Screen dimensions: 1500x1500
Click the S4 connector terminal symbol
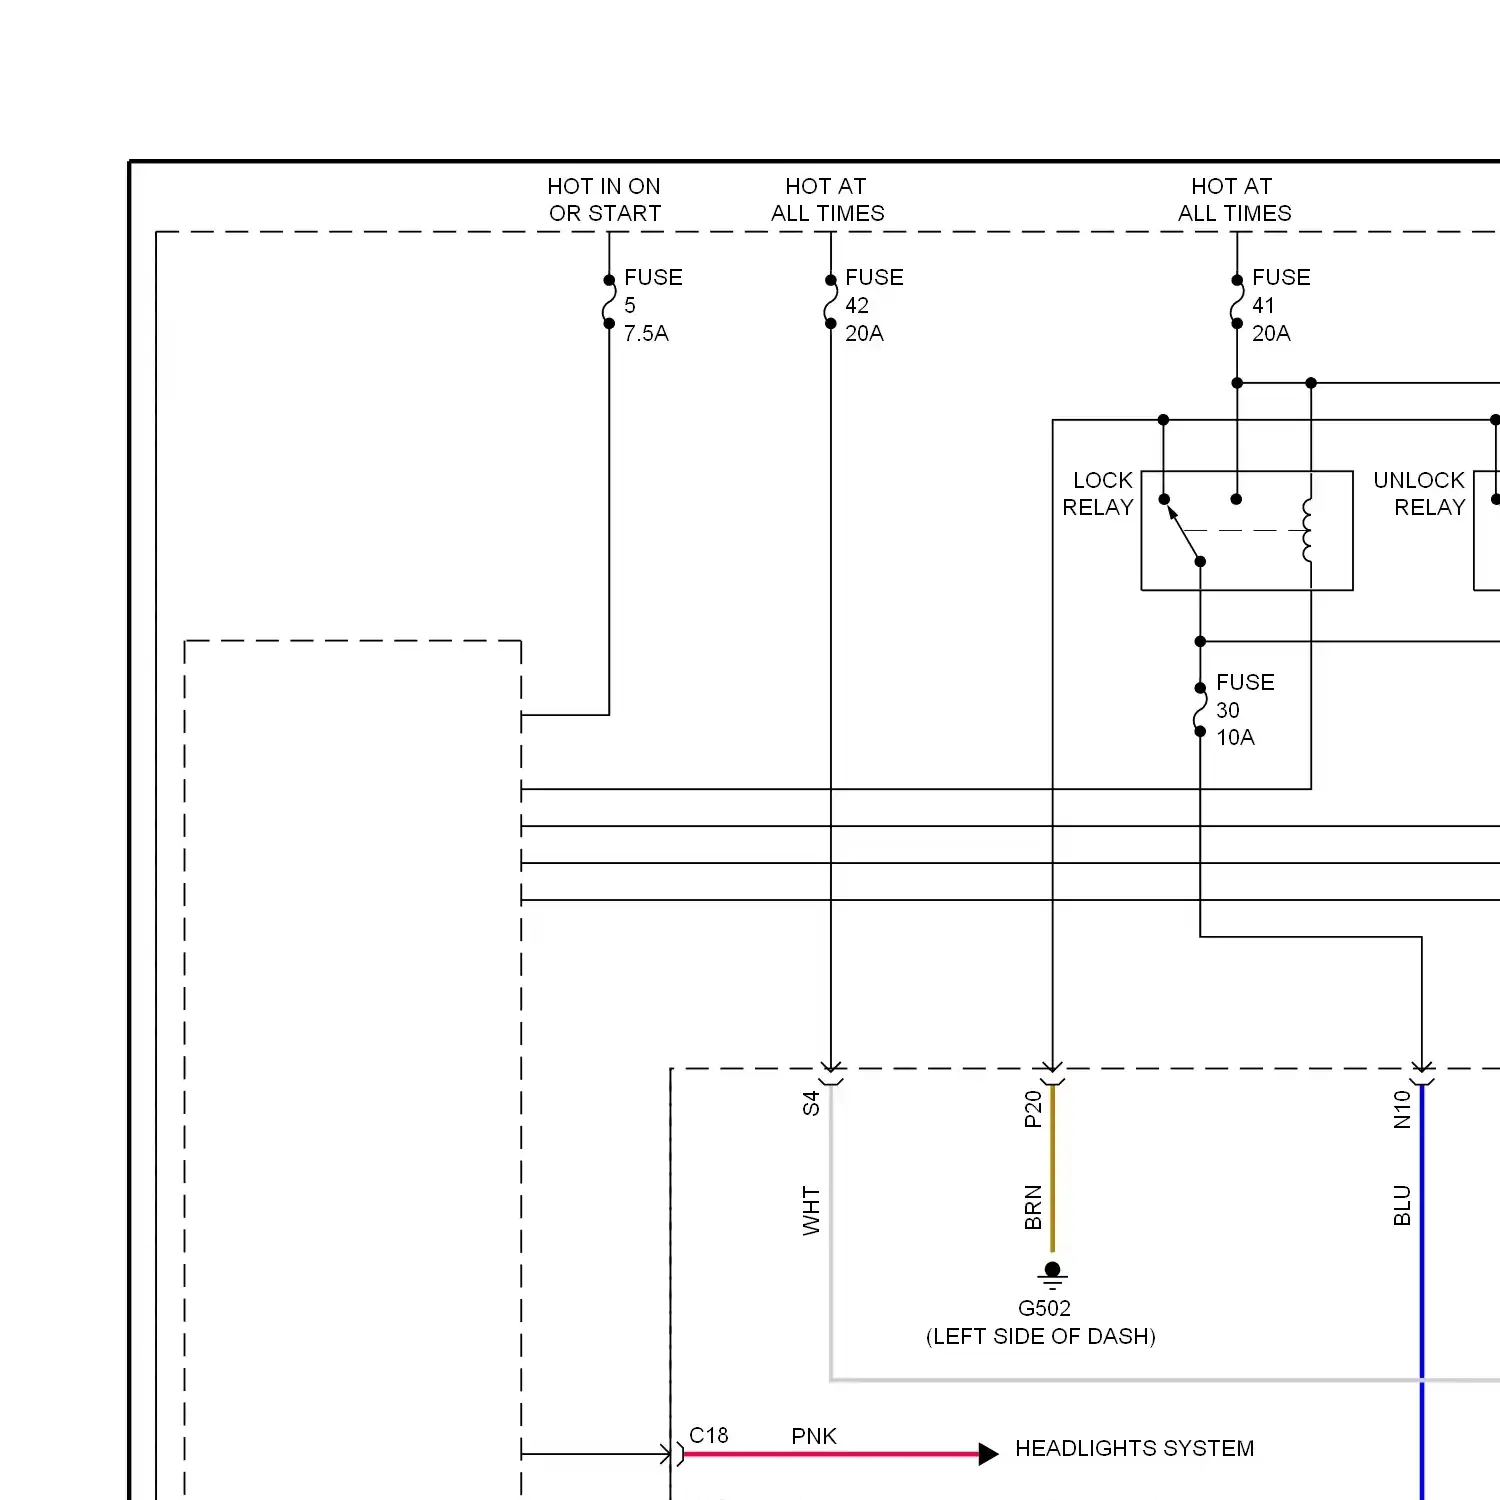[830, 1075]
